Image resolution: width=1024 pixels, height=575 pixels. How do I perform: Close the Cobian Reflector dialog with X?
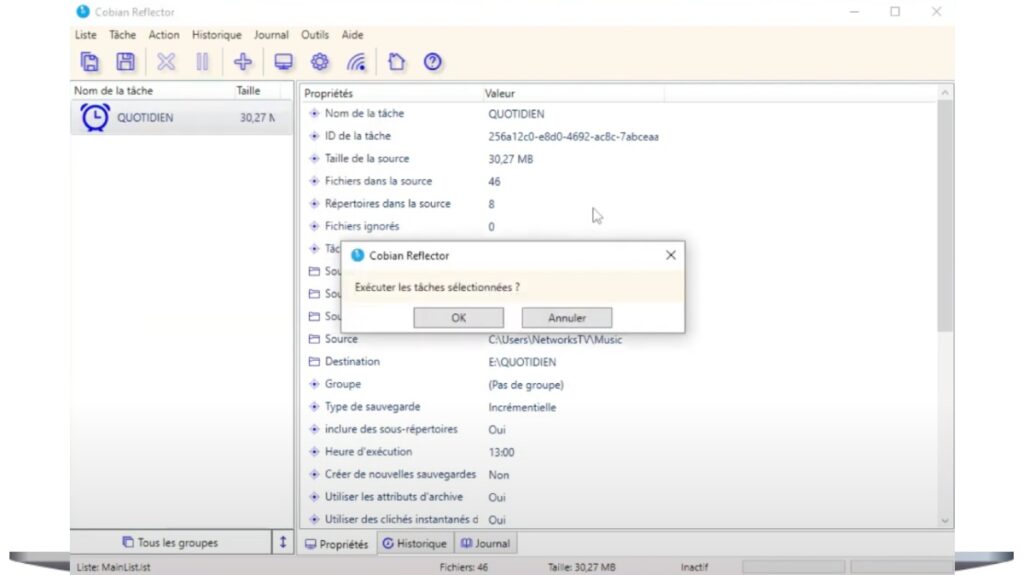671,255
